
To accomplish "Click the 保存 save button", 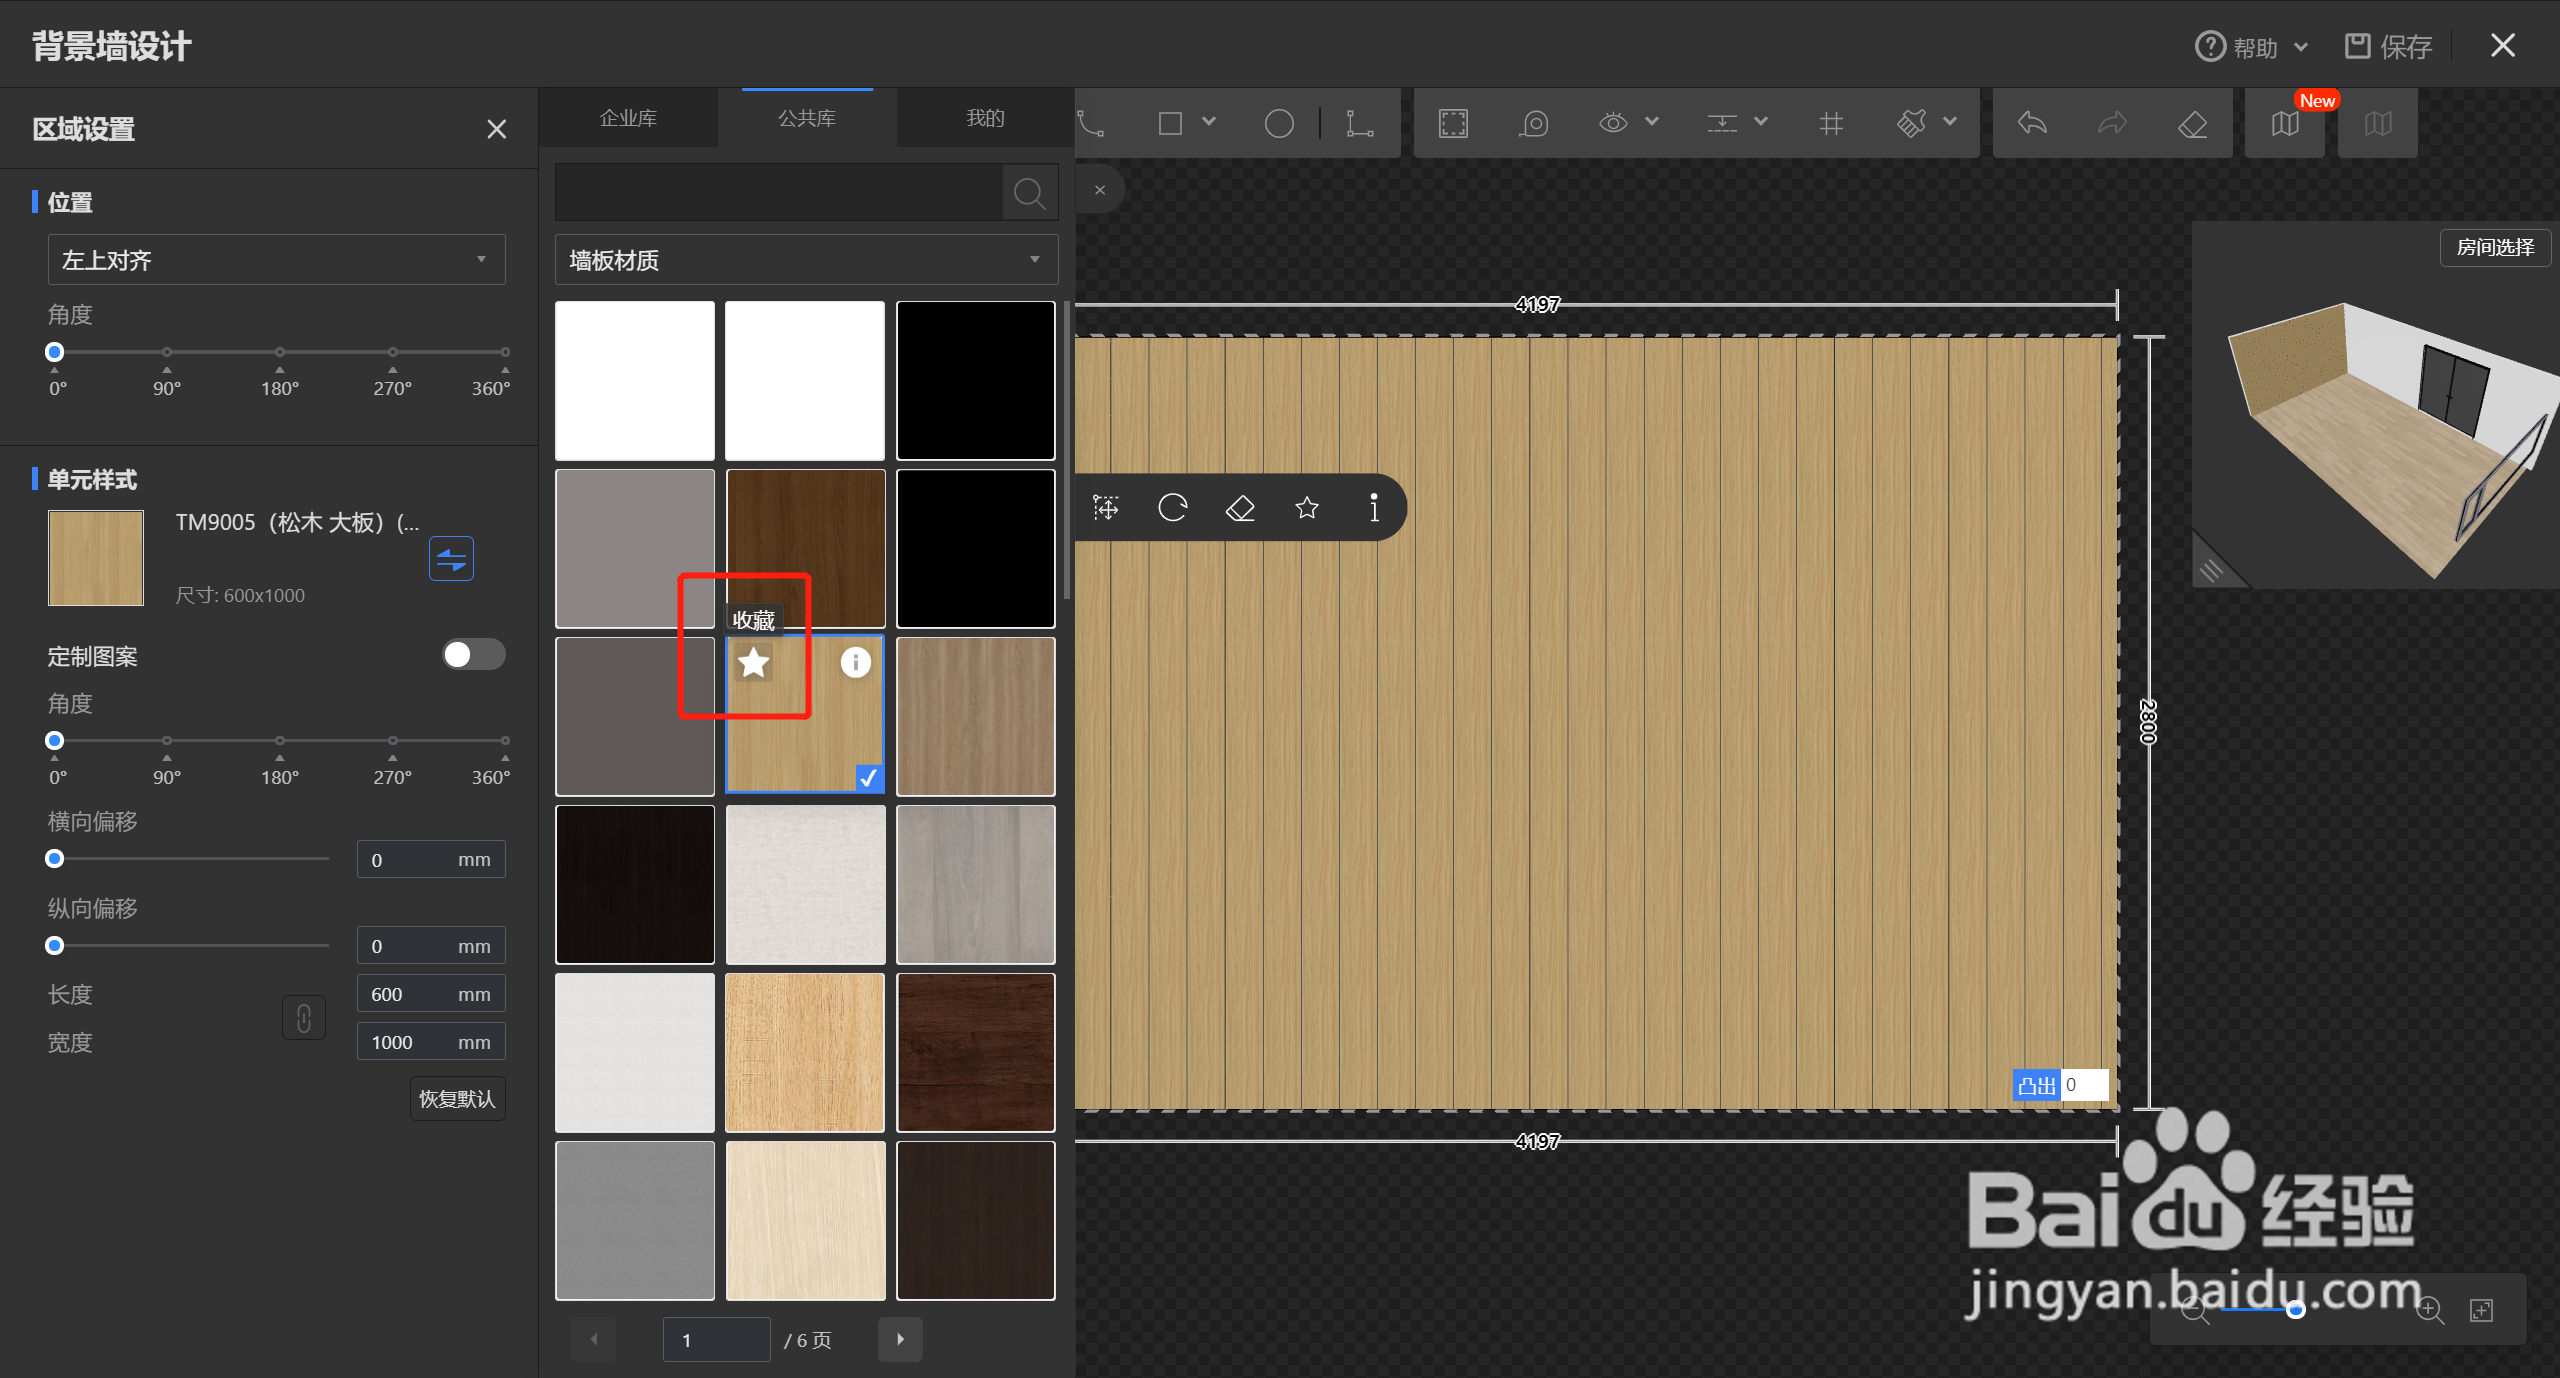I will 2388,47.
